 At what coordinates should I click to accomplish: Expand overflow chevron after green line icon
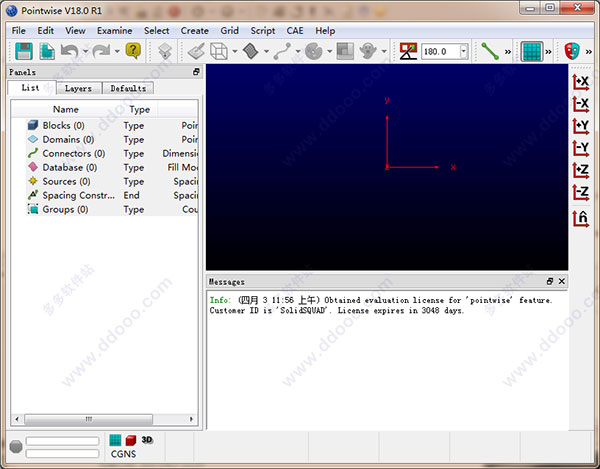point(508,52)
